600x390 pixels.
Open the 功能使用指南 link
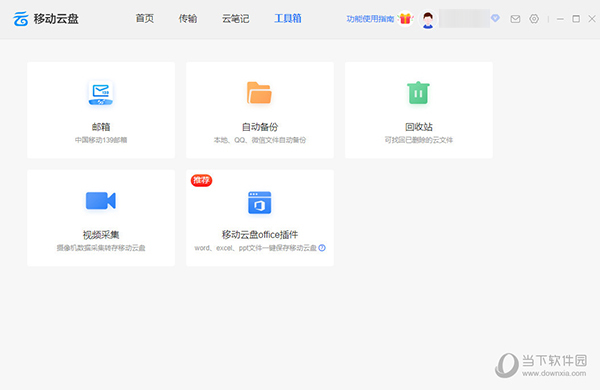(x=370, y=19)
